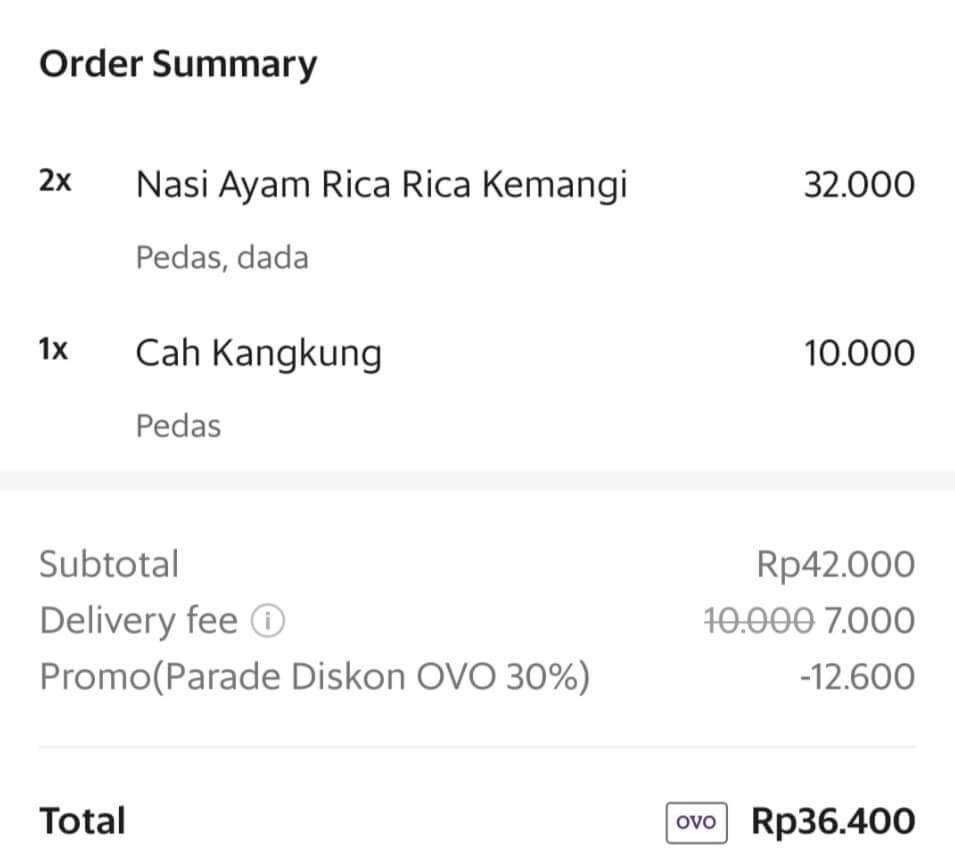The width and height of the screenshot is (955, 866).
Task: Tap the Subtotal label
Action: pos(109,564)
